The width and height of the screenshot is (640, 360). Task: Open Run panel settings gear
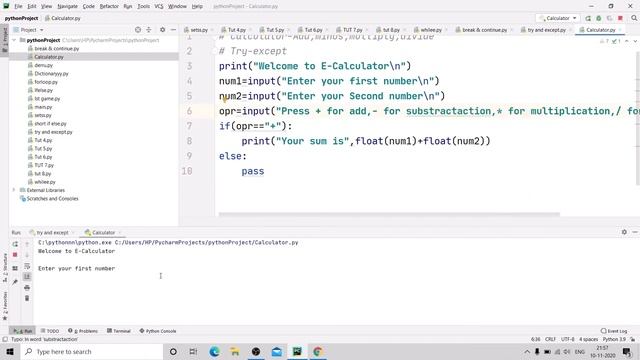click(624, 232)
